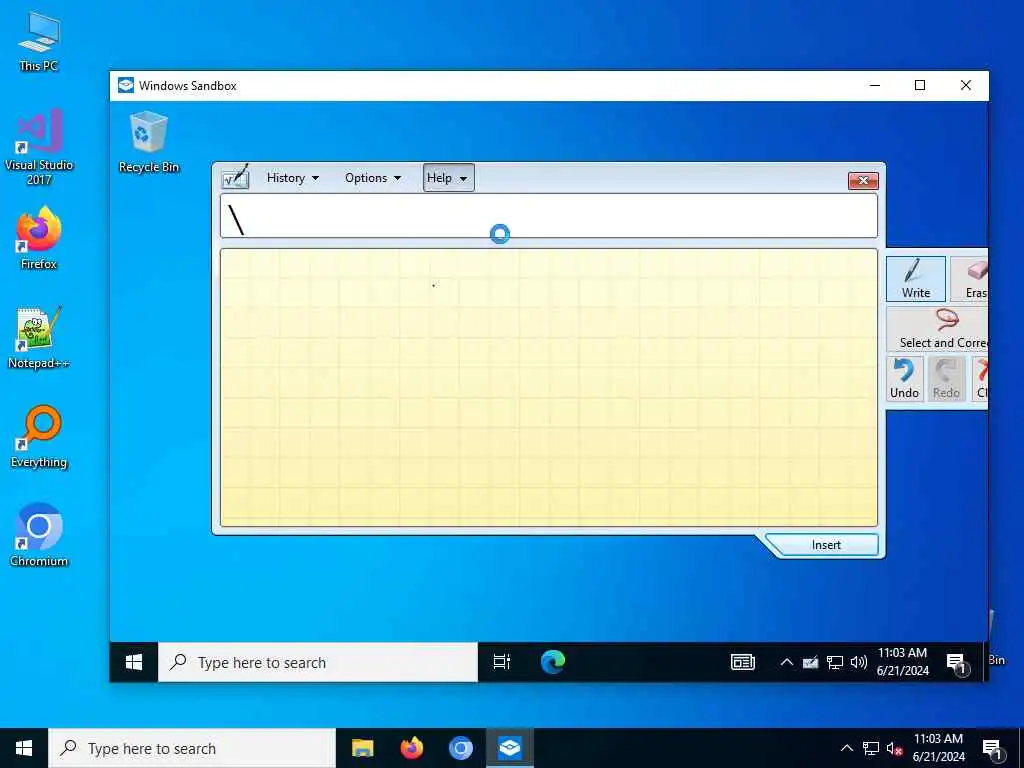Open the Options dropdown menu
The width and height of the screenshot is (1024, 768).
[x=372, y=178]
